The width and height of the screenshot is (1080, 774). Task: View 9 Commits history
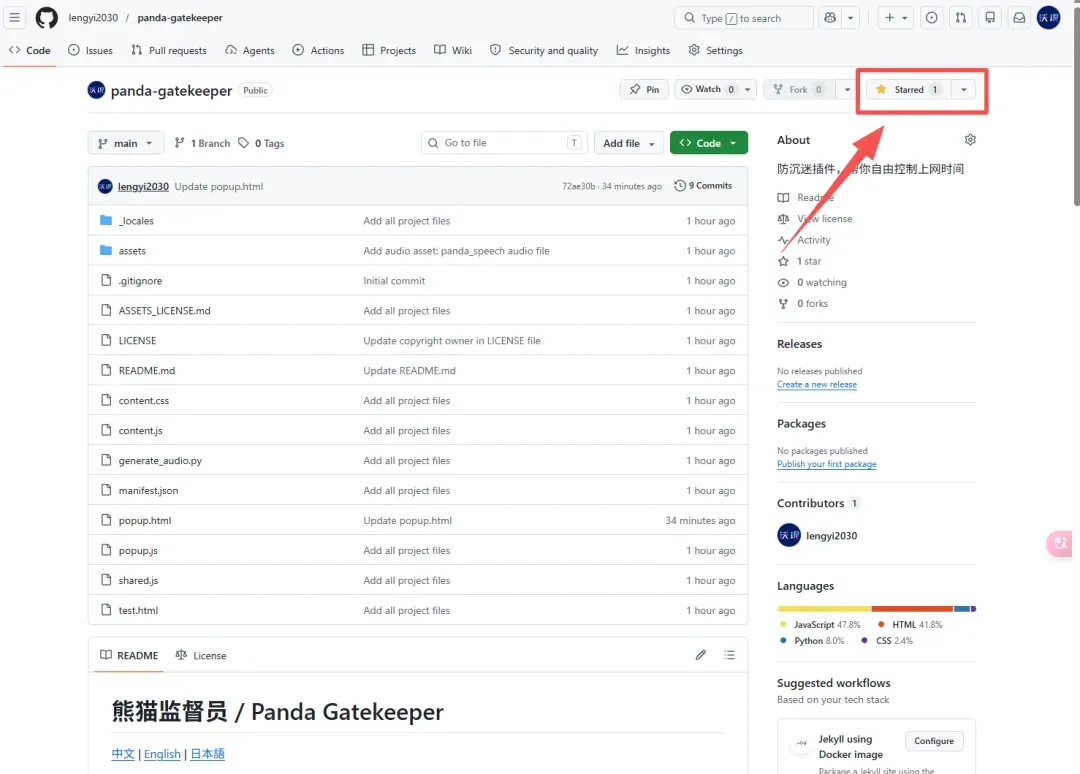click(703, 186)
